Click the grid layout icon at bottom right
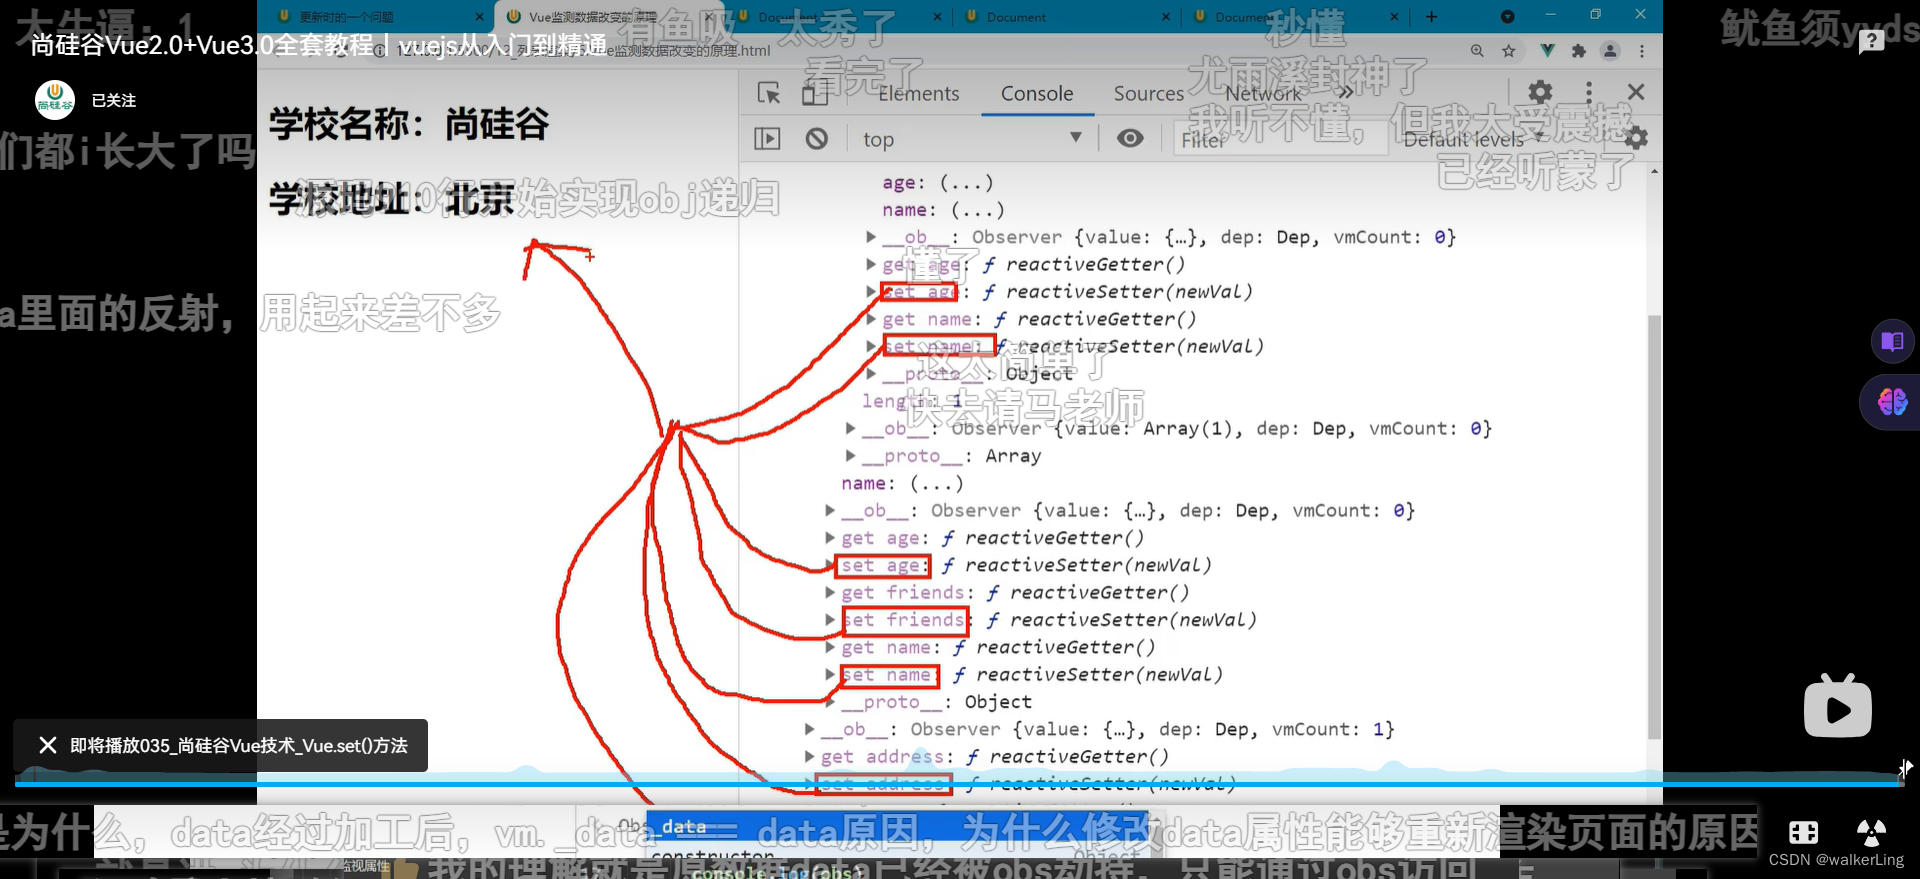This screenshot has height=879, width=1920. pos(1803,832)
